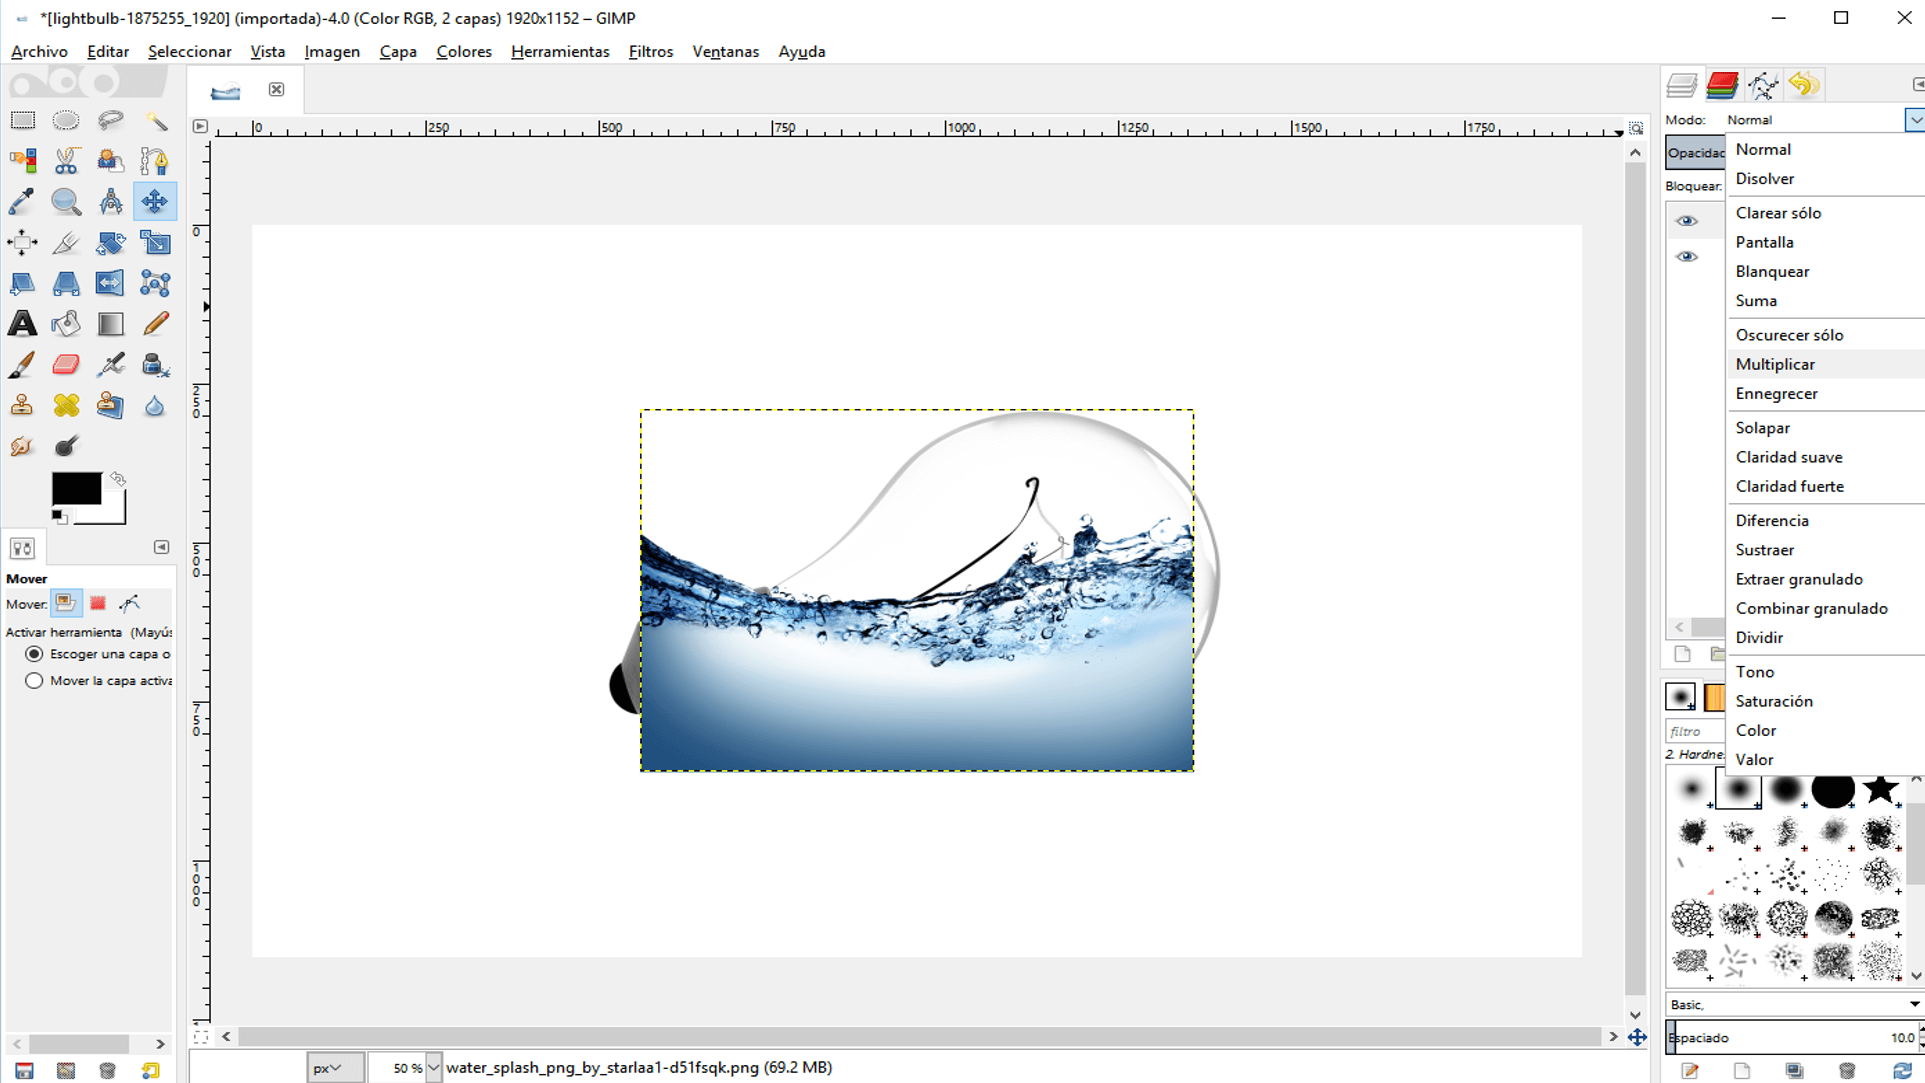
Task: Set Mover mode to selection
Action: pos(98,603)
